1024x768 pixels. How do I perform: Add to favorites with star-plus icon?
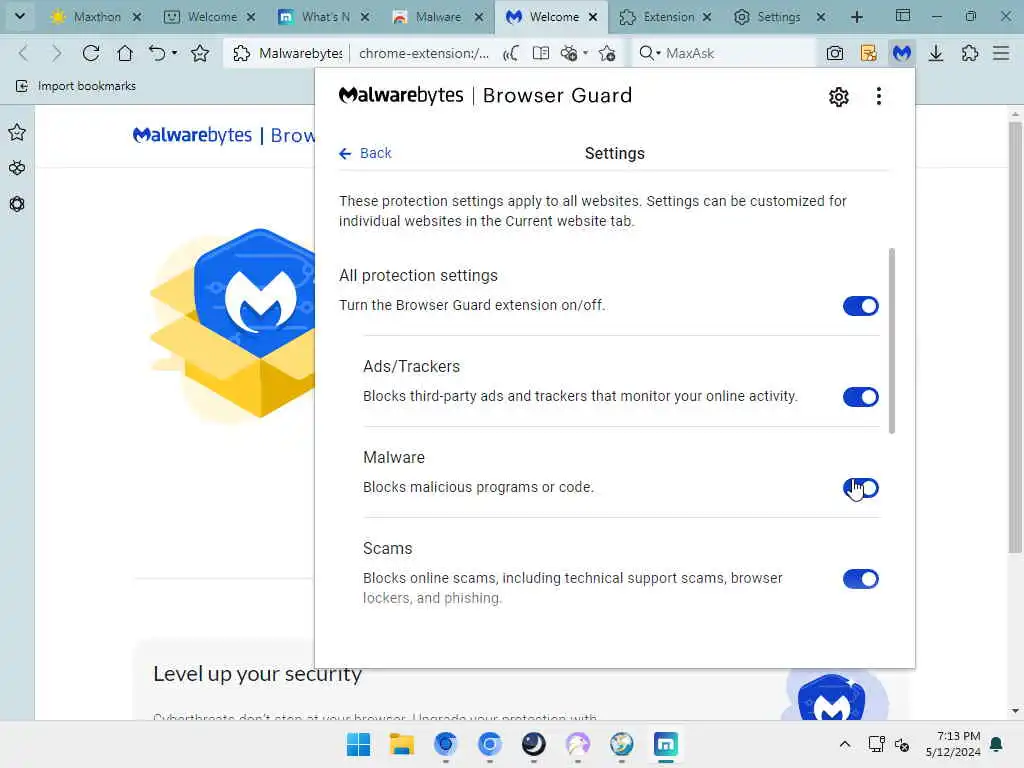(x=607, y=53)
